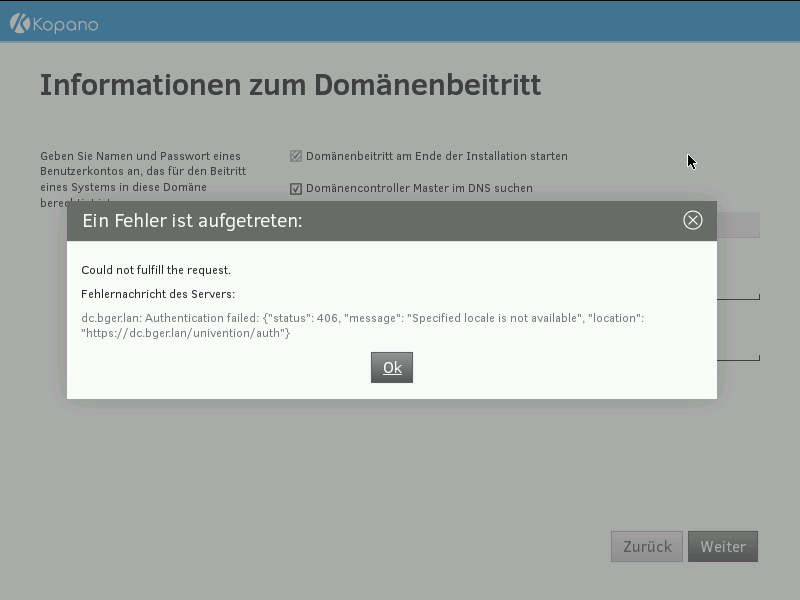Screen dimensions: 800x600
Task: Click the 'Ein Fehler ist aufgetreten:' dialog title
Action: [x=192, y=220]
